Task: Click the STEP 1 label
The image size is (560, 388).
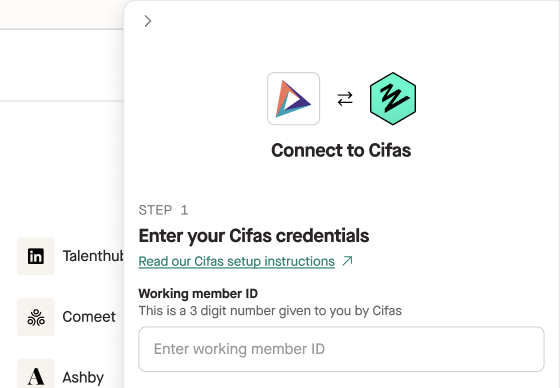Action: [163, 210]
